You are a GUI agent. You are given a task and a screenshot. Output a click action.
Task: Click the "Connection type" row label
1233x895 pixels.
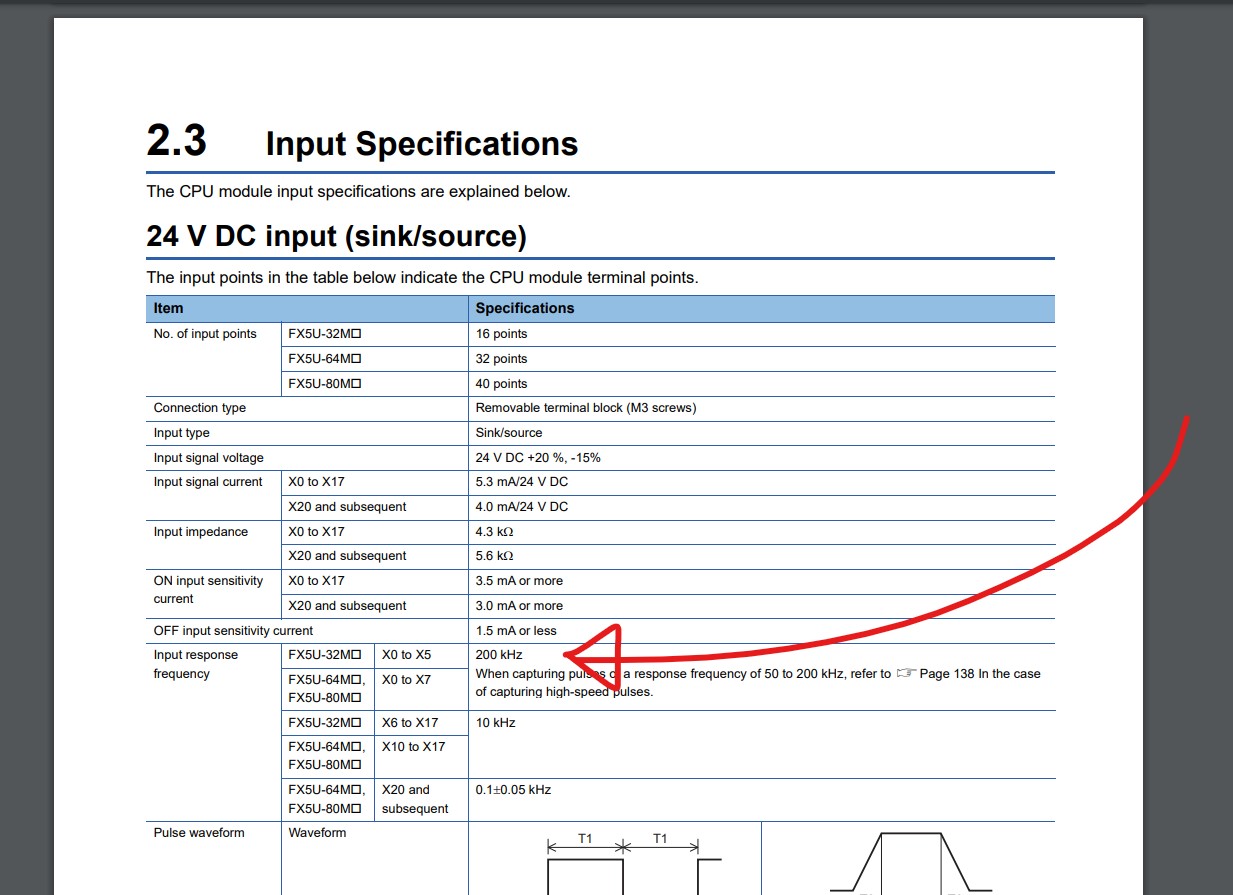coord(199,408)
